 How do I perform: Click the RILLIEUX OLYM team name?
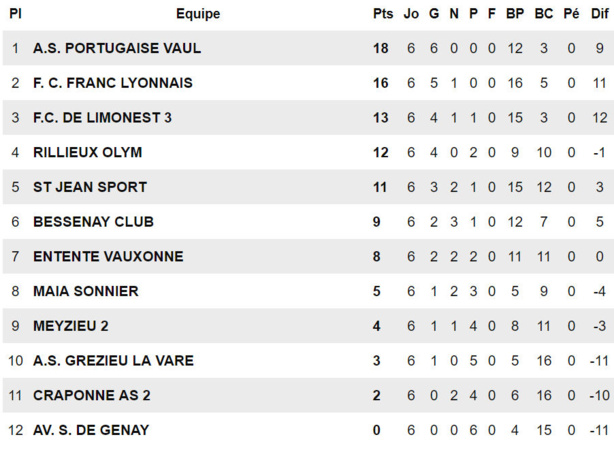88,153
